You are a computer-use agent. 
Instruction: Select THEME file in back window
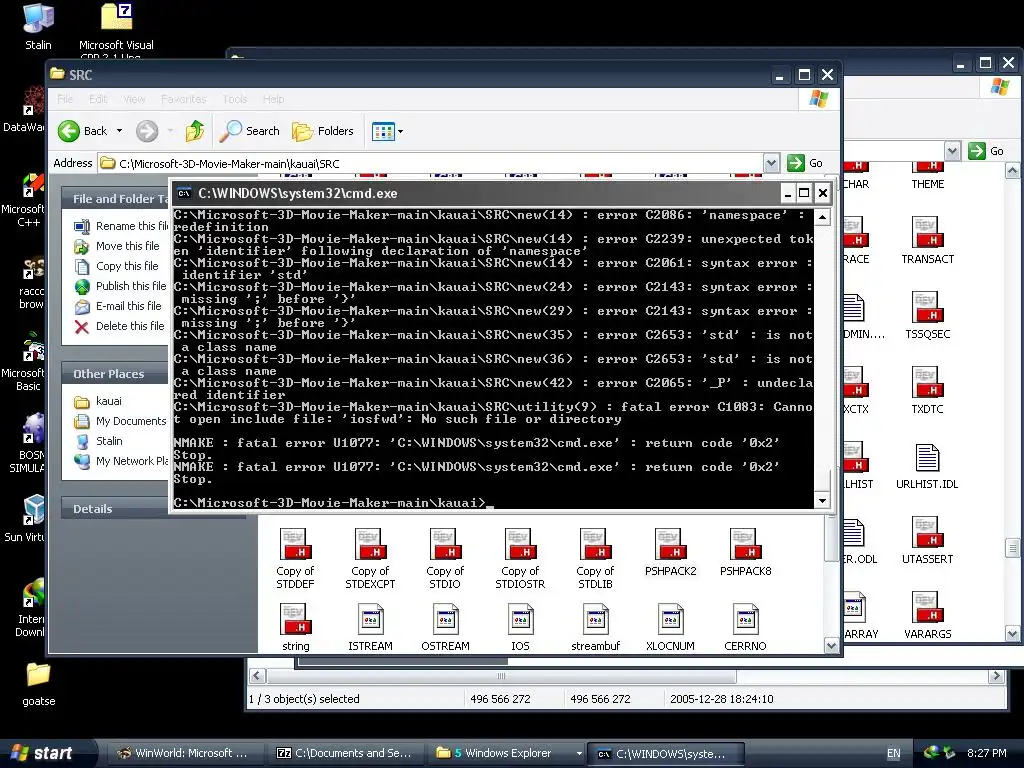tap(927, 176)
